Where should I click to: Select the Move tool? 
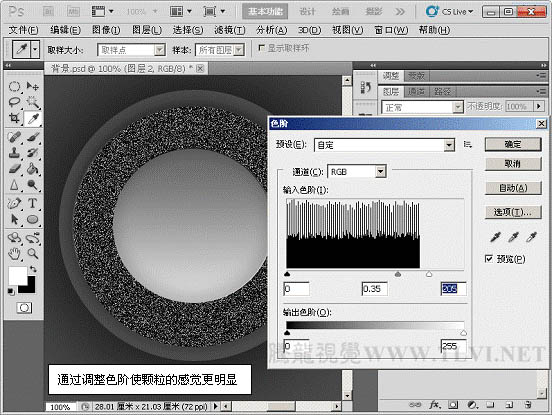[x=33, y=86]
